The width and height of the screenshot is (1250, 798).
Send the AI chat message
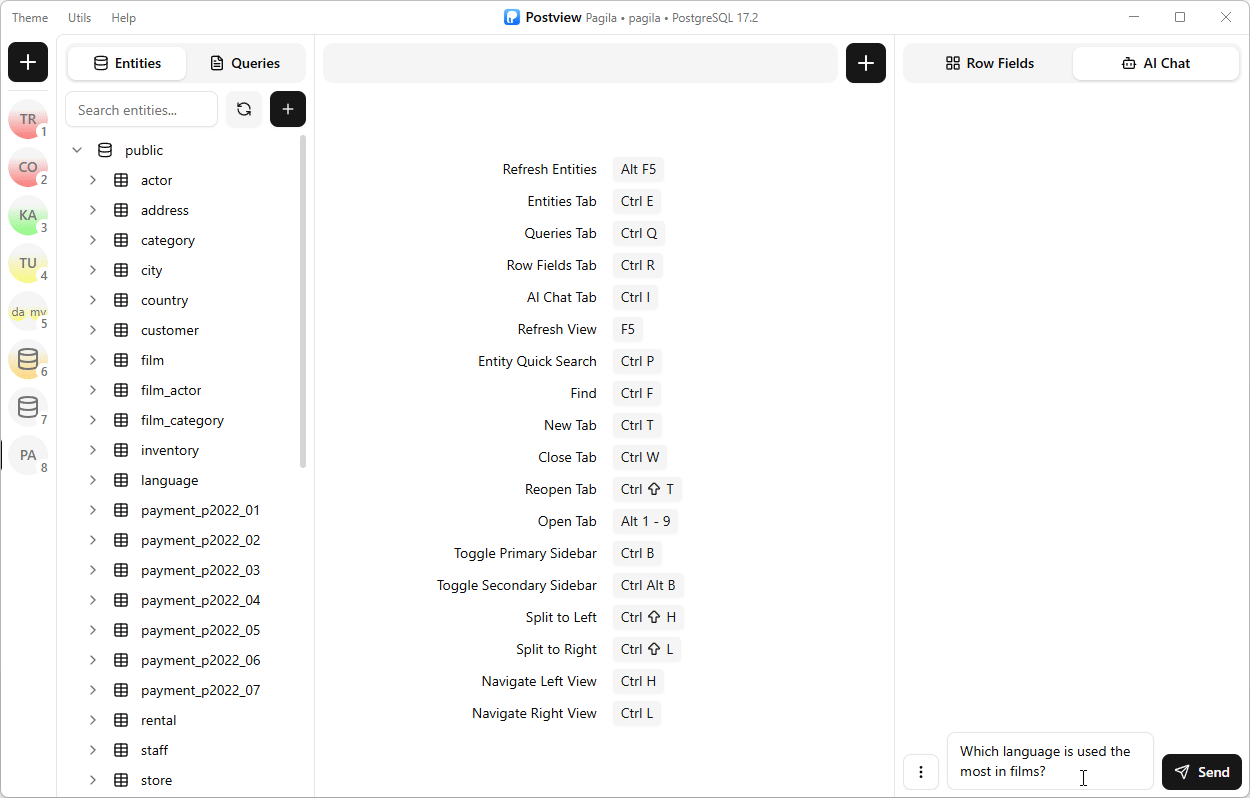tap(1202, 772)
